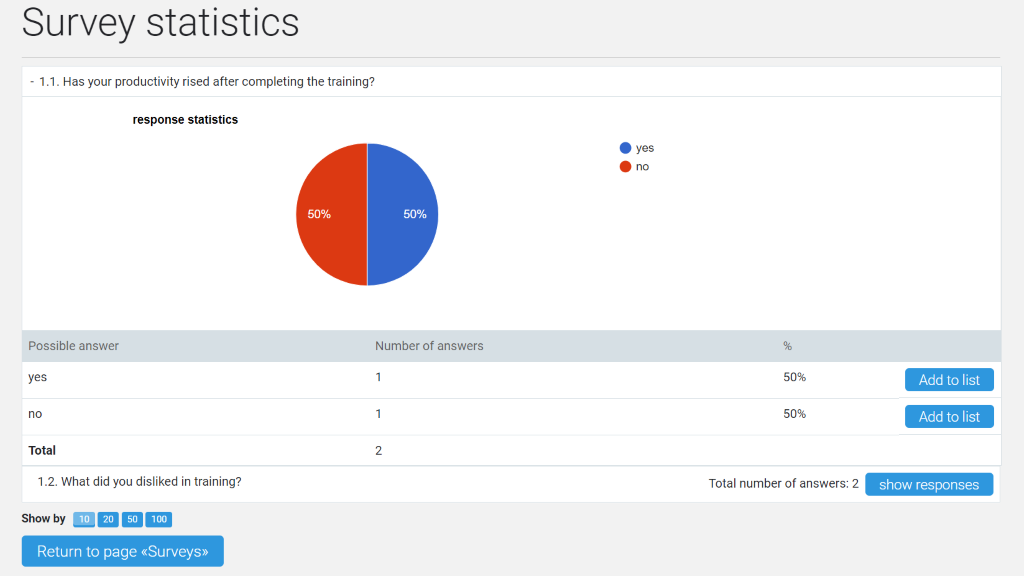The image size is (1024, 576).
Task: Expand question 1.2 disliked in training
Action: tap(139, 482)
